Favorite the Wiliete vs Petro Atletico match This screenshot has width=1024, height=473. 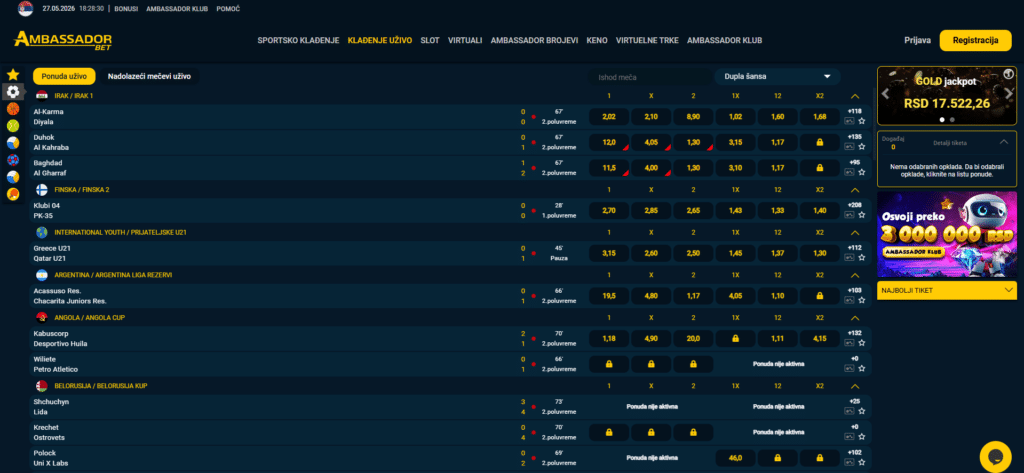pos(861,368)
